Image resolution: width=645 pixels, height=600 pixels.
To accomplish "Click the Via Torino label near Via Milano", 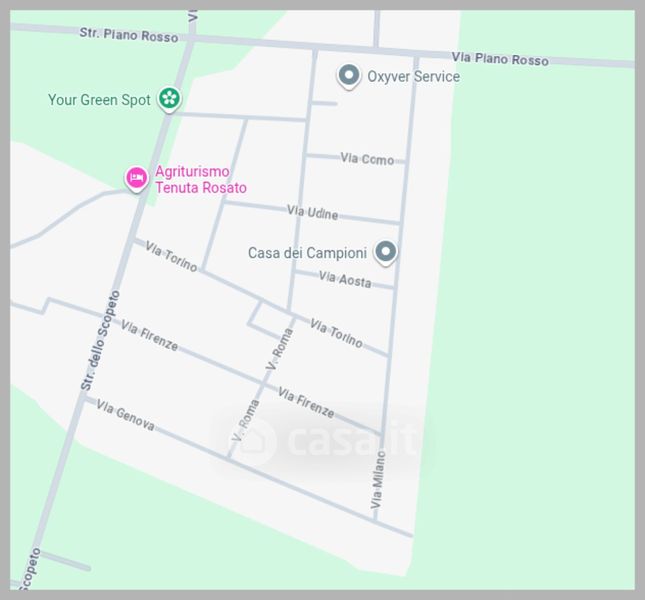I will [336, 333].
